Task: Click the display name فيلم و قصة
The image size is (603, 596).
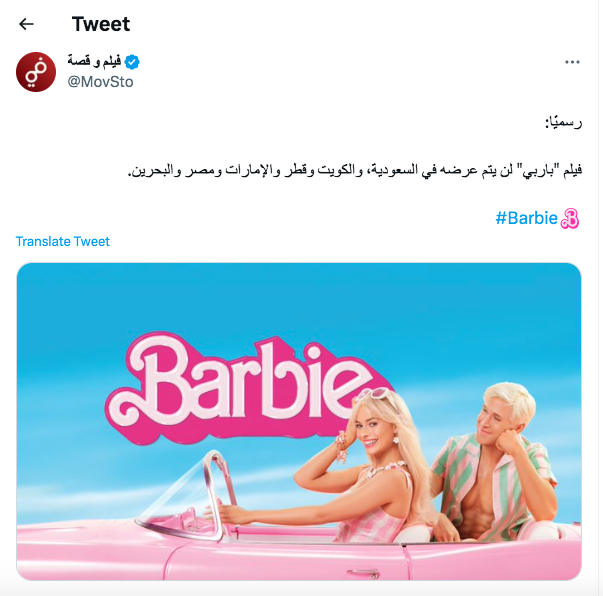Action: coord(94,61)
